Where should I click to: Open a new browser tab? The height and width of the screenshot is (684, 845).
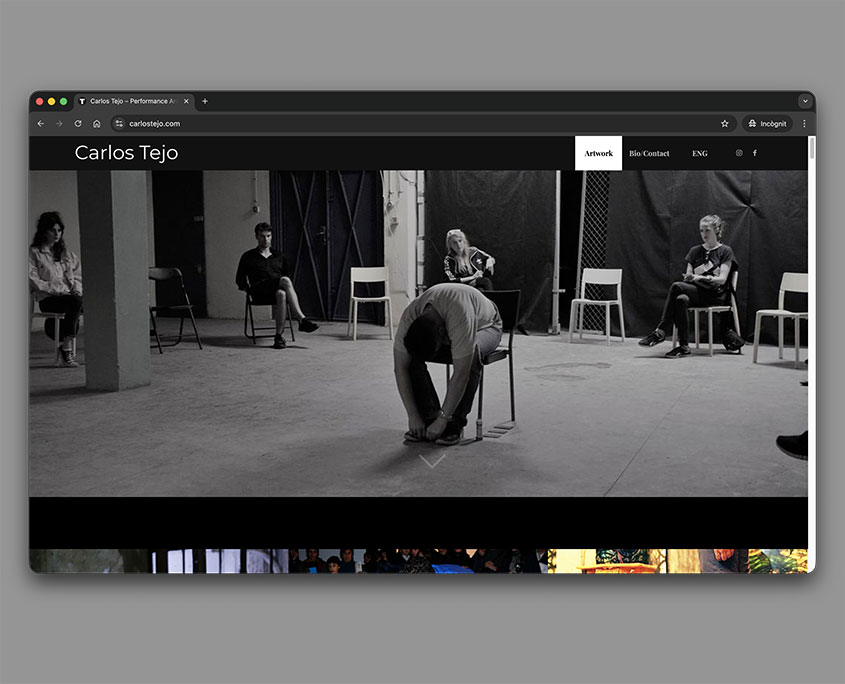[205, 101]
